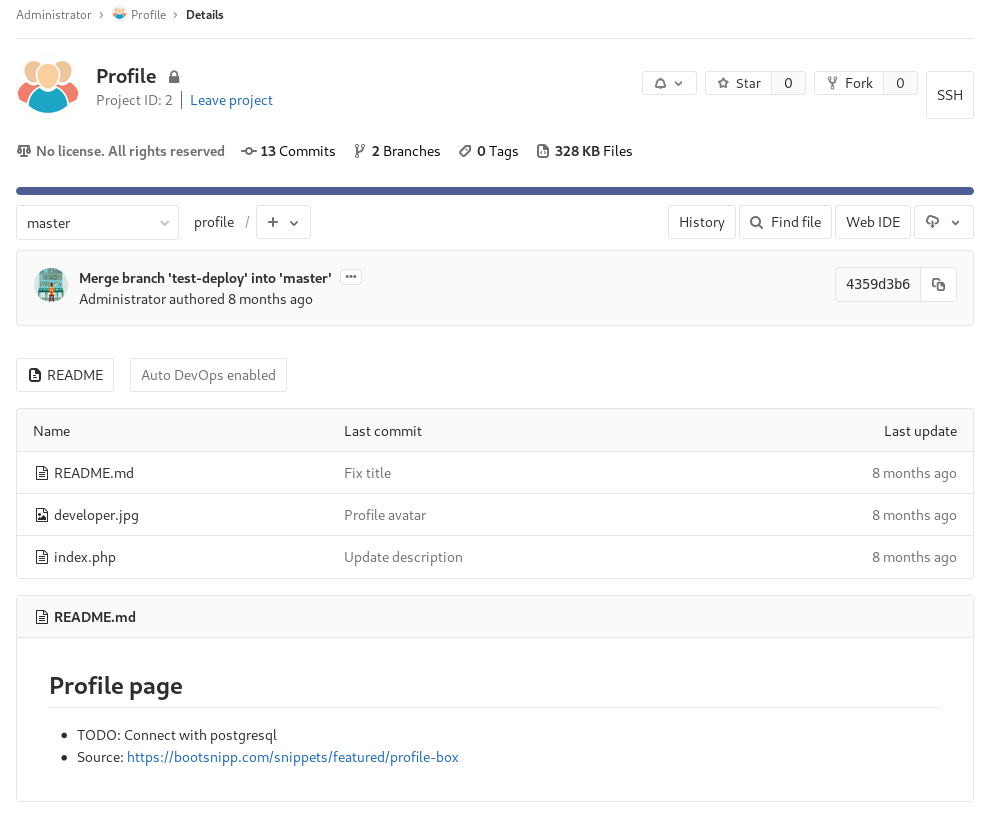987x814 pixels.
Task: Click the index.php file icon
Action: pyautogui.click(x=41, y=557)
